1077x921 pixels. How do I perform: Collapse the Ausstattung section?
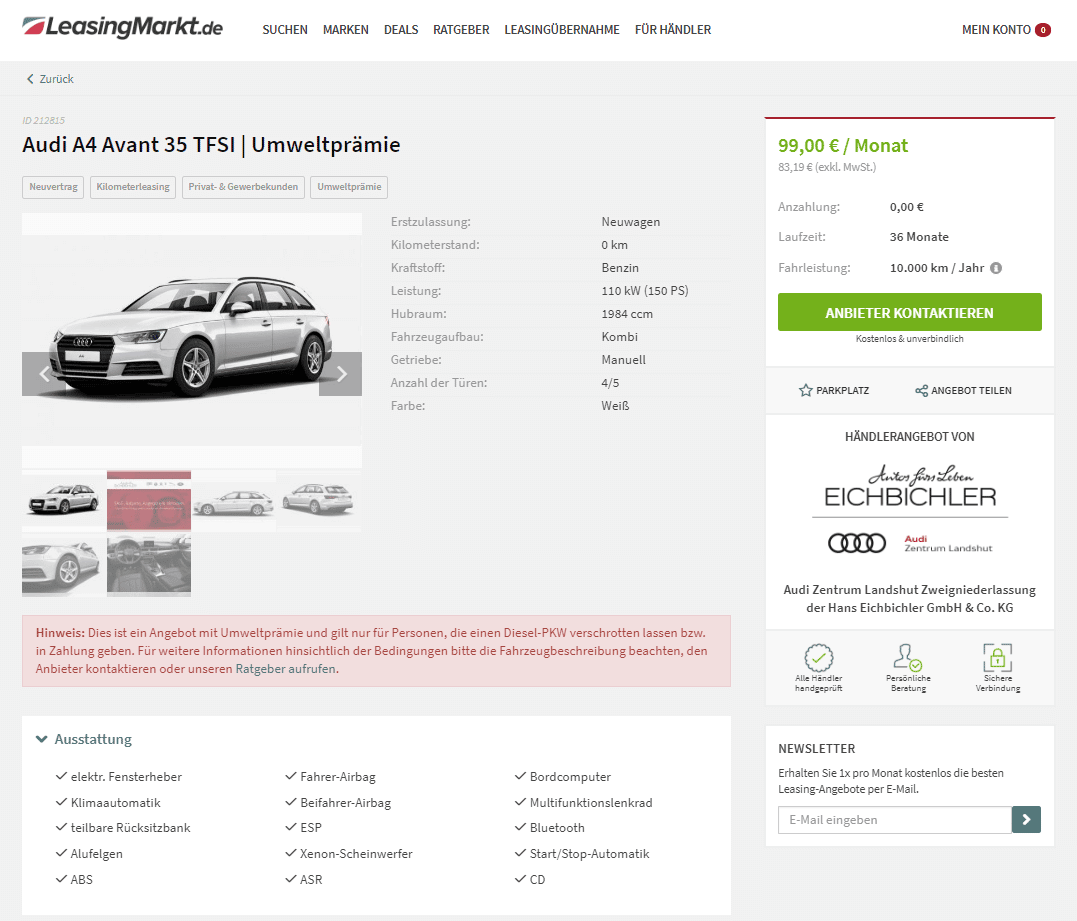tap(84, 739)
